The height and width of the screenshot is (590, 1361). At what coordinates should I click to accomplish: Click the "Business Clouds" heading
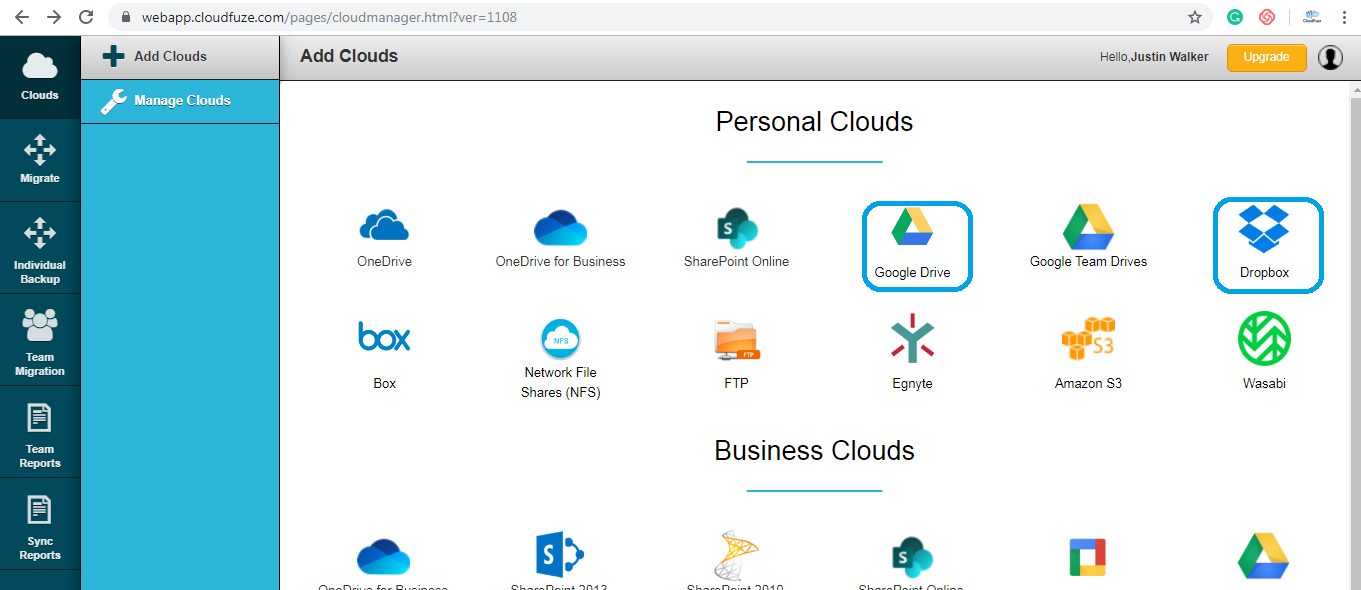[x=814, y=451]
